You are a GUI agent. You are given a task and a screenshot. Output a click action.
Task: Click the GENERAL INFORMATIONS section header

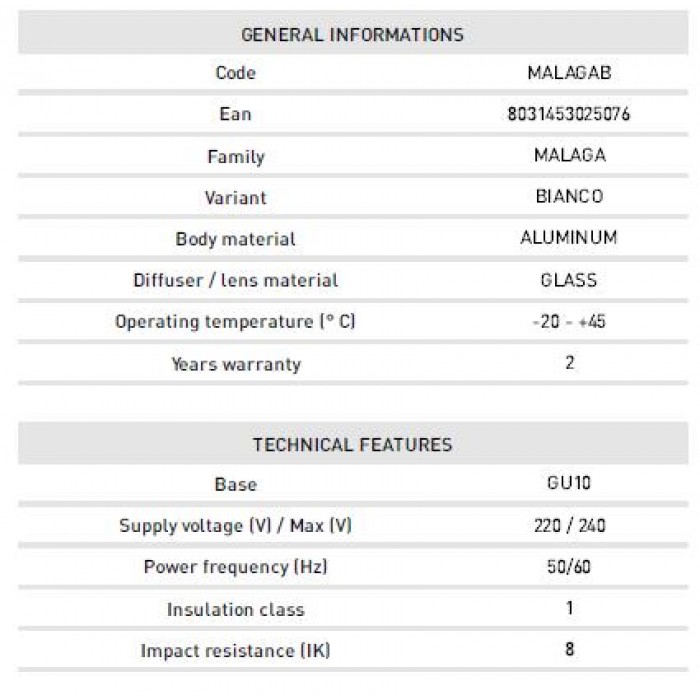coord(352,34)
